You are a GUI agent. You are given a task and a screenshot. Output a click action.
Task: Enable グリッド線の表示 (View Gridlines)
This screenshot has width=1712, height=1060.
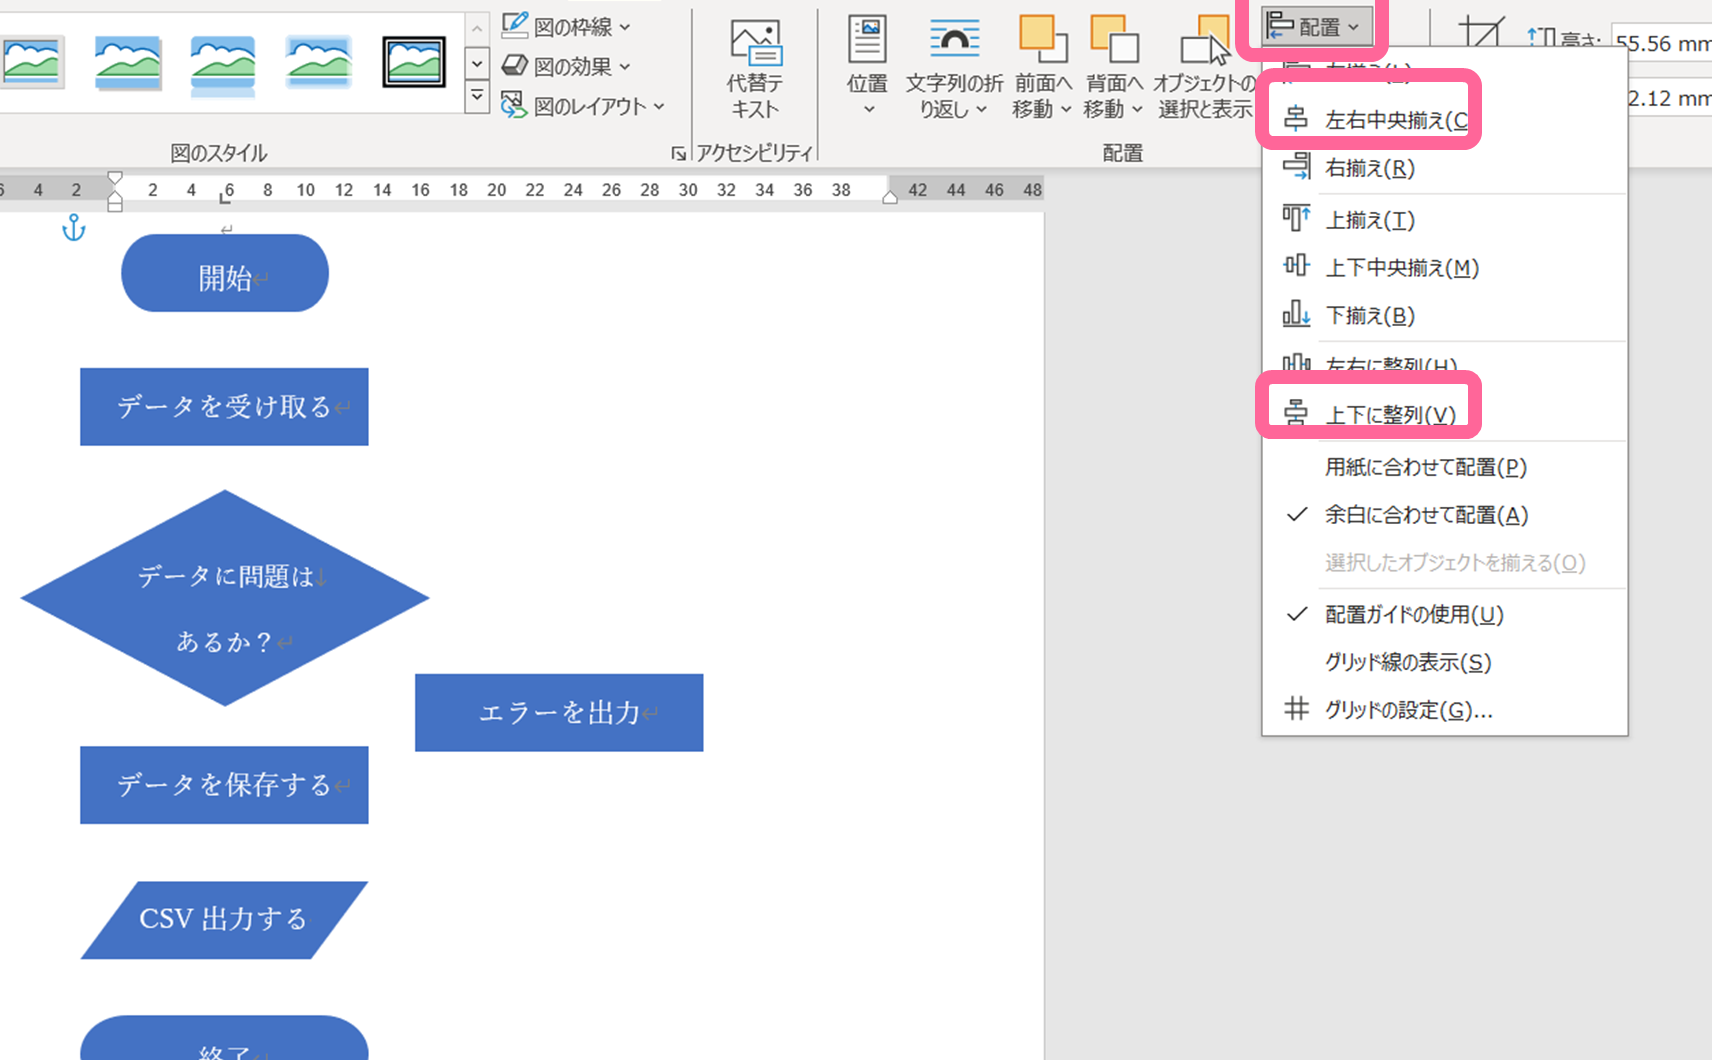[x=1407, y=661]
